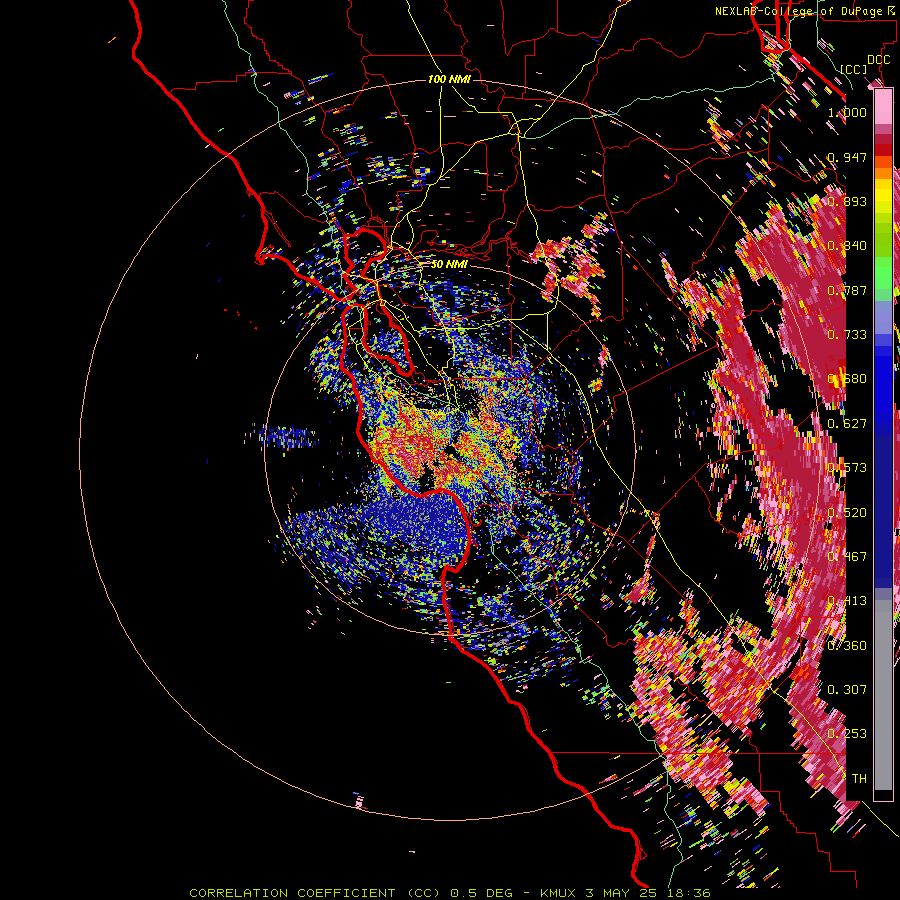Click the 0.467 scale value
This screenshot has width=900, height=900.
coord(847,557)
